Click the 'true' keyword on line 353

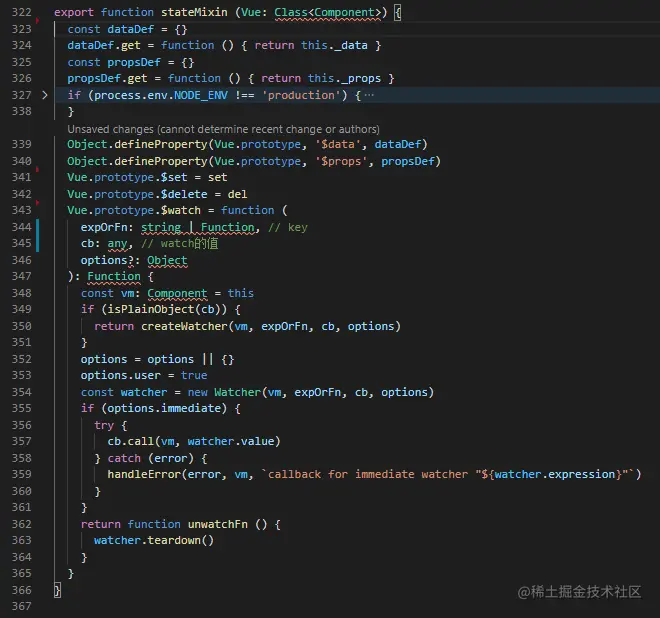pos(194,375)
